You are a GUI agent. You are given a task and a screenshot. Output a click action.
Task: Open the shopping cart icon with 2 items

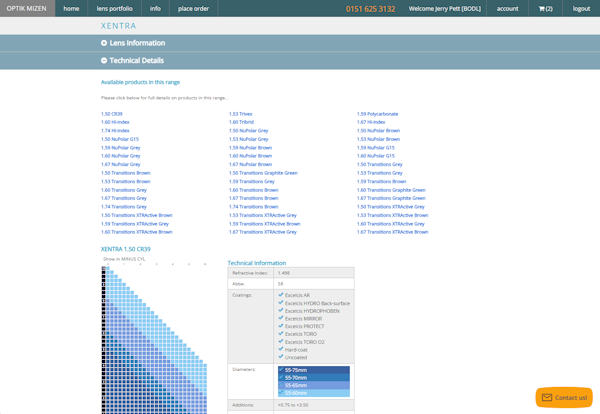point(545,8)
